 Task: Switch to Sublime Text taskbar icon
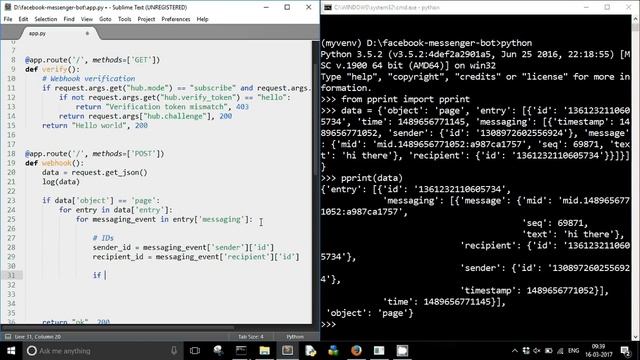[287, 351]
